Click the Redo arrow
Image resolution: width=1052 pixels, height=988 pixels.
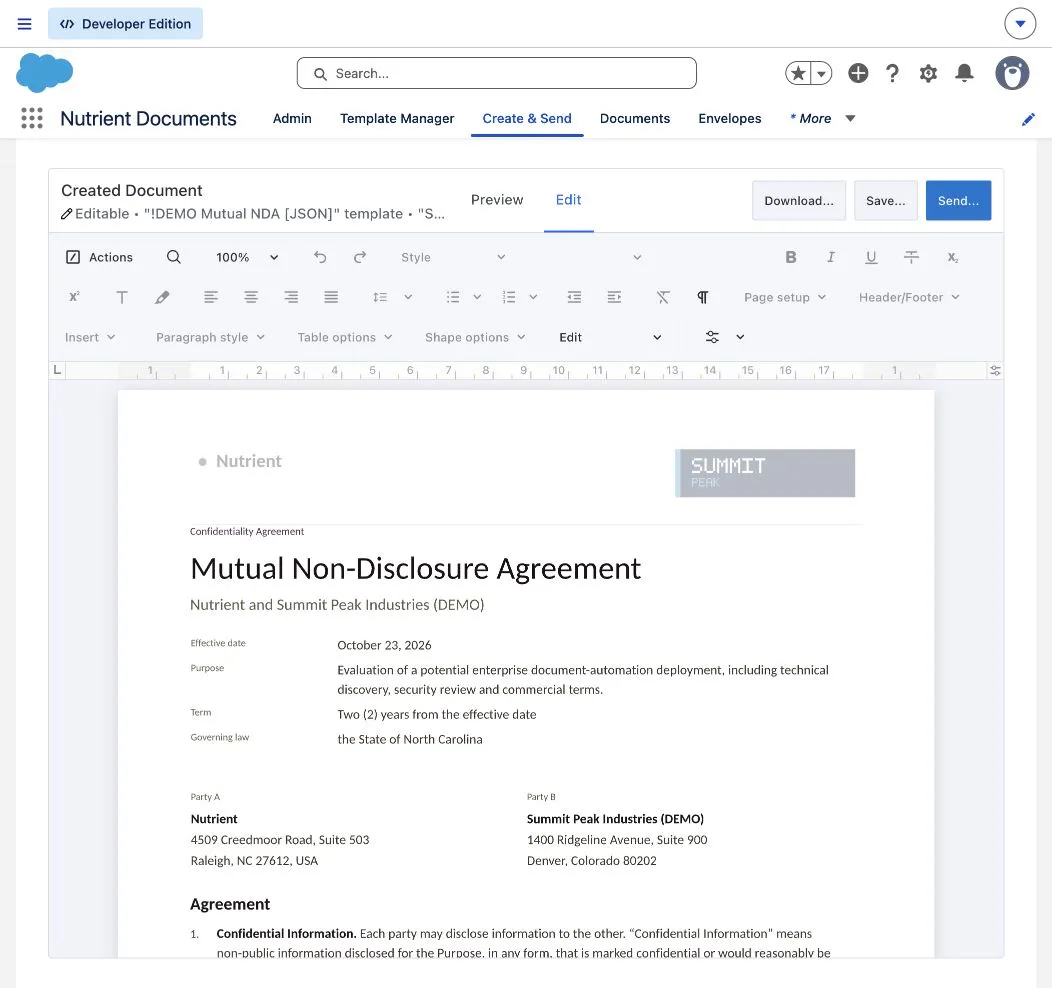(x=360, y=257)
